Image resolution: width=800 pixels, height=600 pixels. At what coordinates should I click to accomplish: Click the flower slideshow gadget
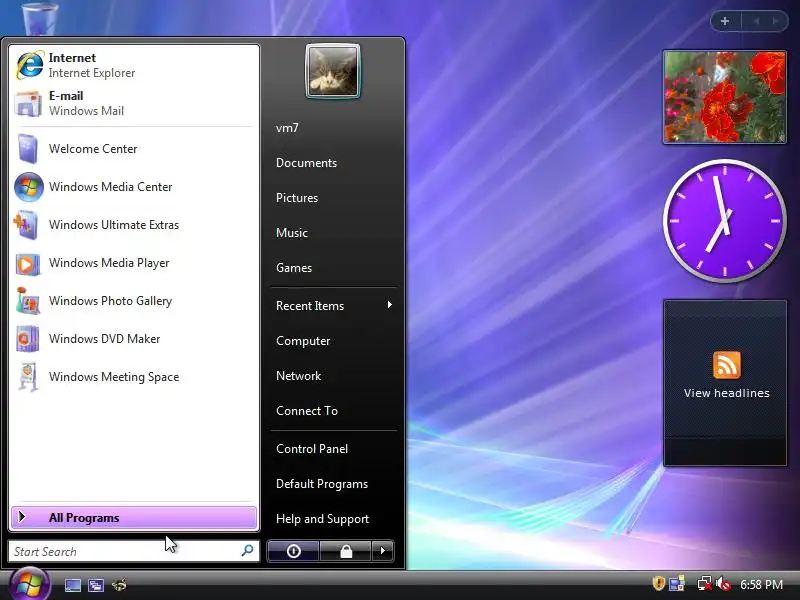(724, 97)
